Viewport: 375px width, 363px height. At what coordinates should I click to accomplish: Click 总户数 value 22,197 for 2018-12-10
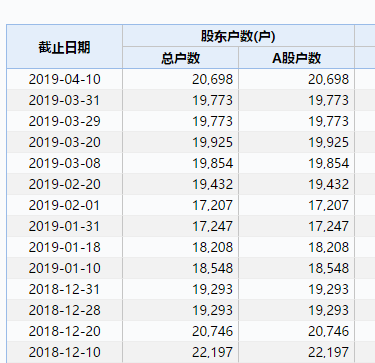point(213,352)
